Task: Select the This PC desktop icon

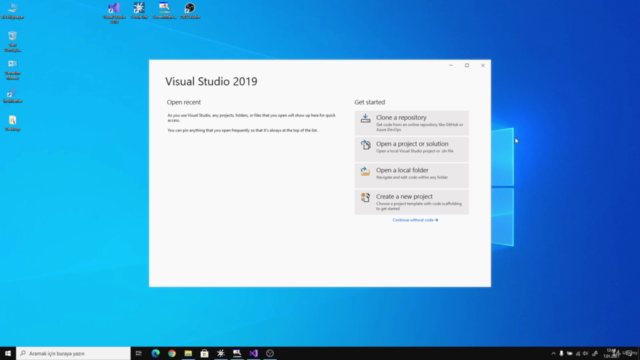Action: [13, 11]
